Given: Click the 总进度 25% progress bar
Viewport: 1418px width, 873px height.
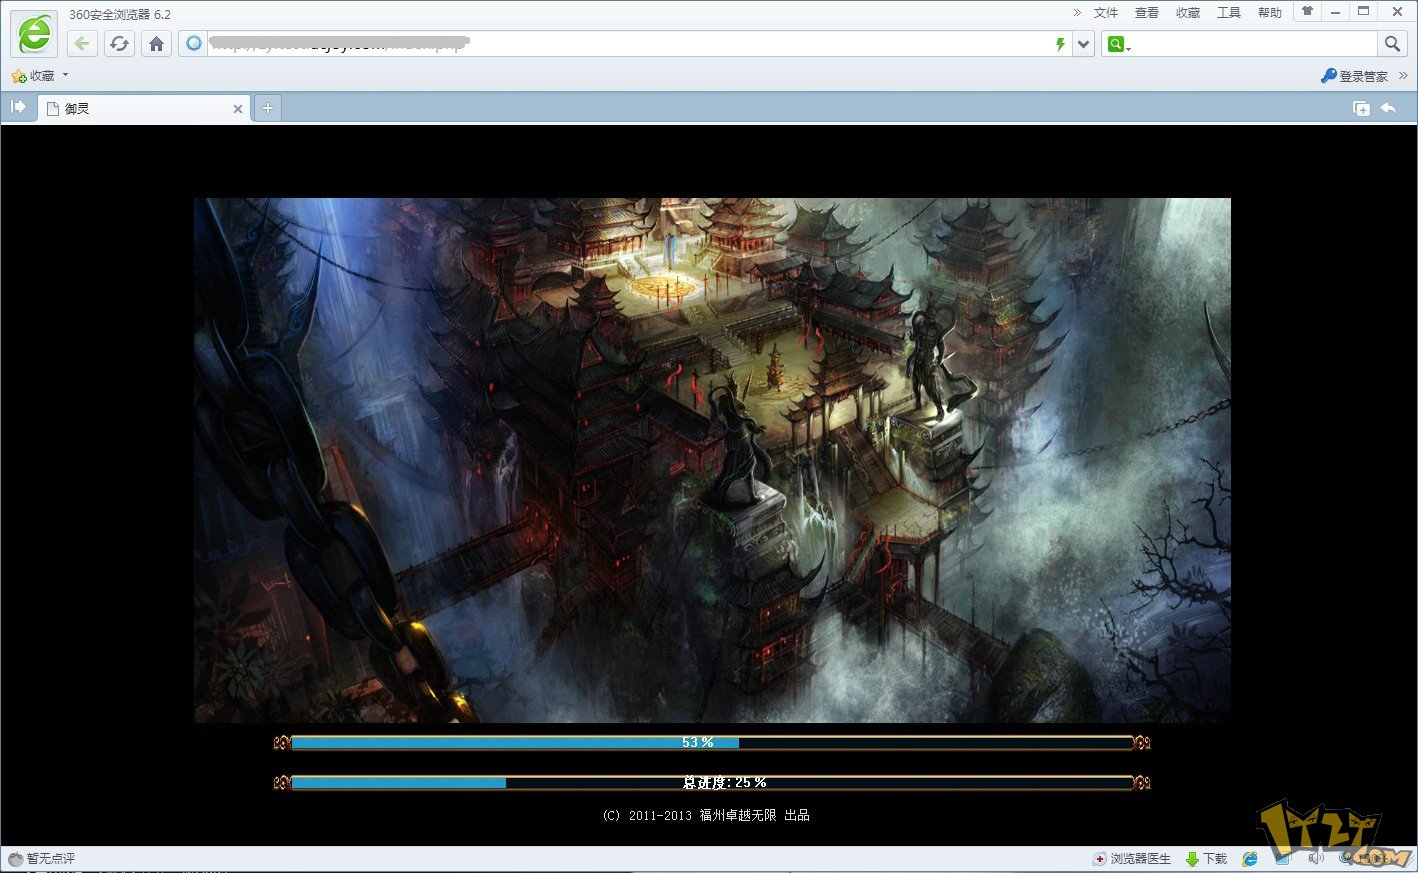Looking at the screenshot, I should click(712, 782).
